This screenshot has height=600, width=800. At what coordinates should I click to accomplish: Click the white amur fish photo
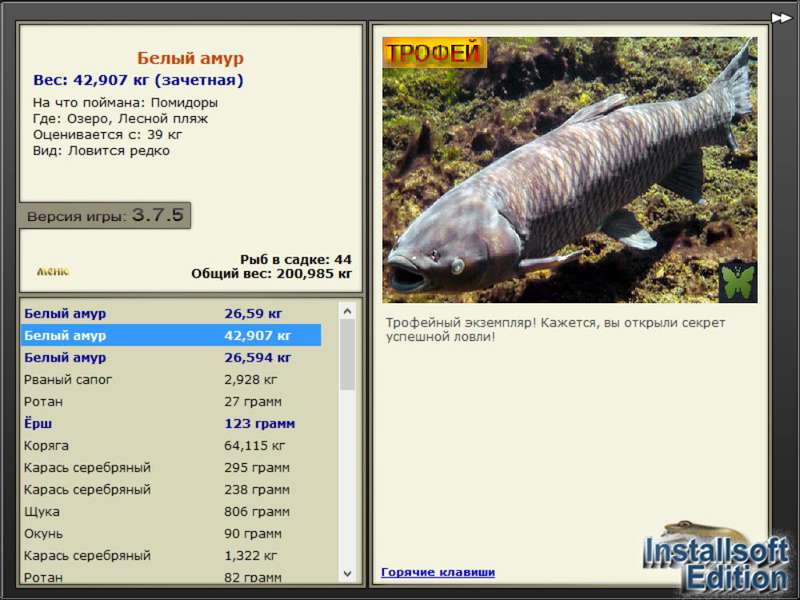(x=570, y=170)
